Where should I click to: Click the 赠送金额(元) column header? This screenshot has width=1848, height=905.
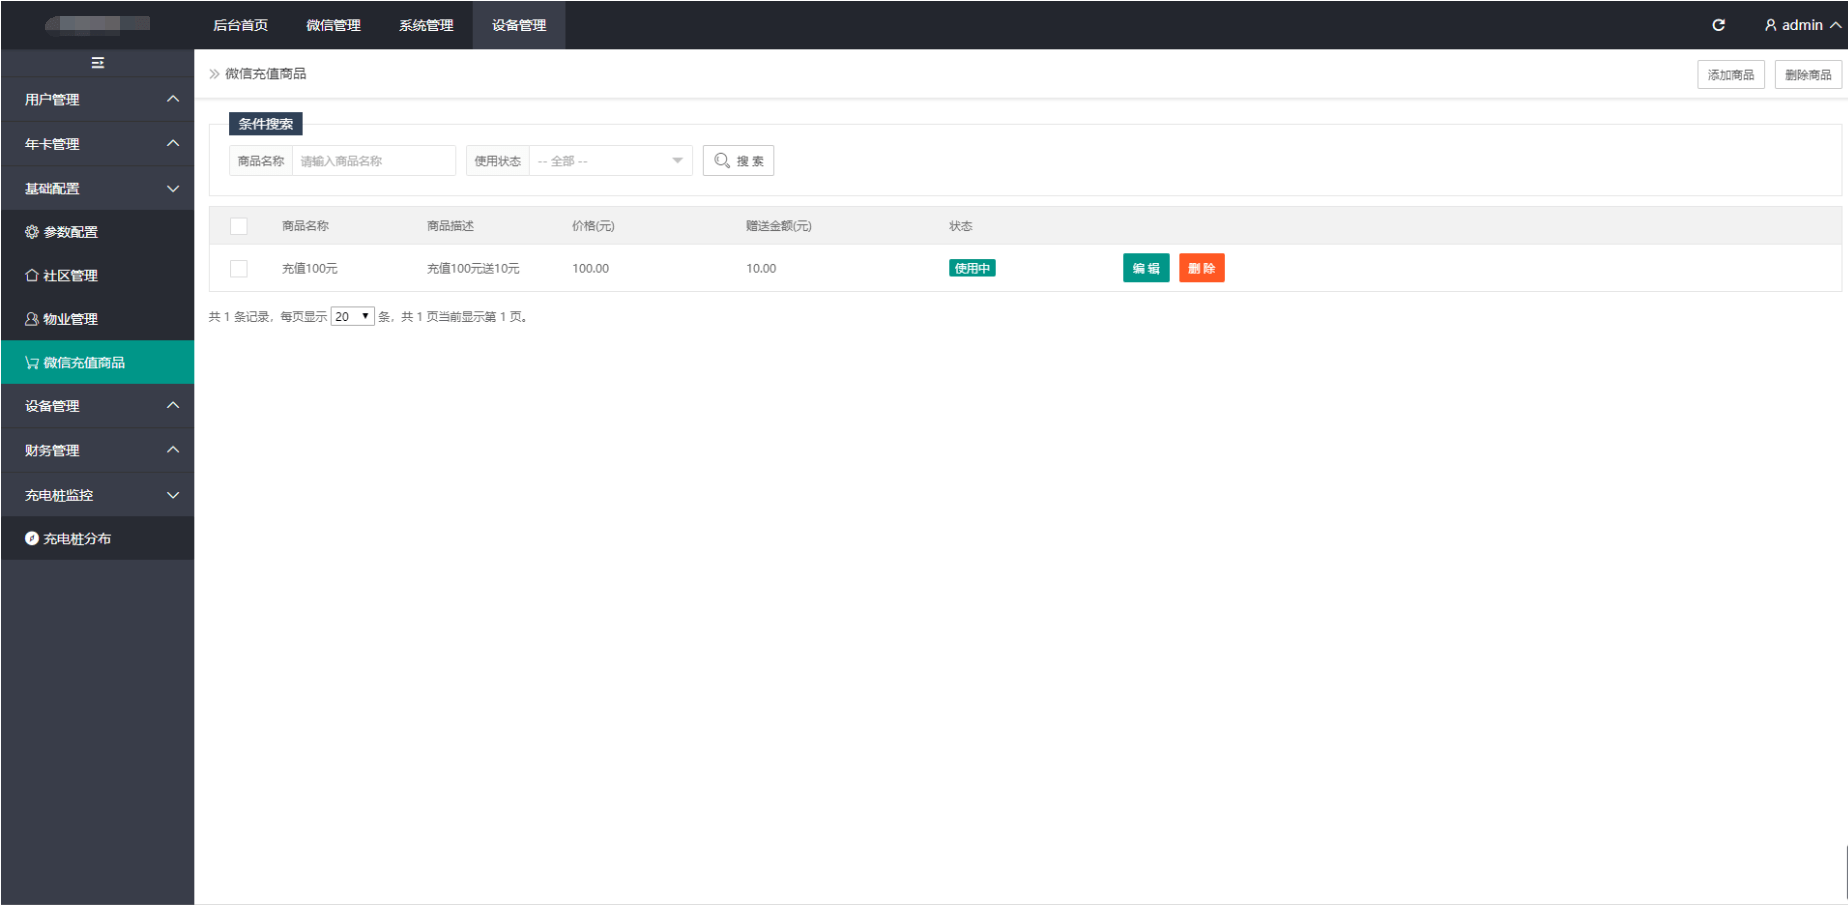click(x=779, y=226)
